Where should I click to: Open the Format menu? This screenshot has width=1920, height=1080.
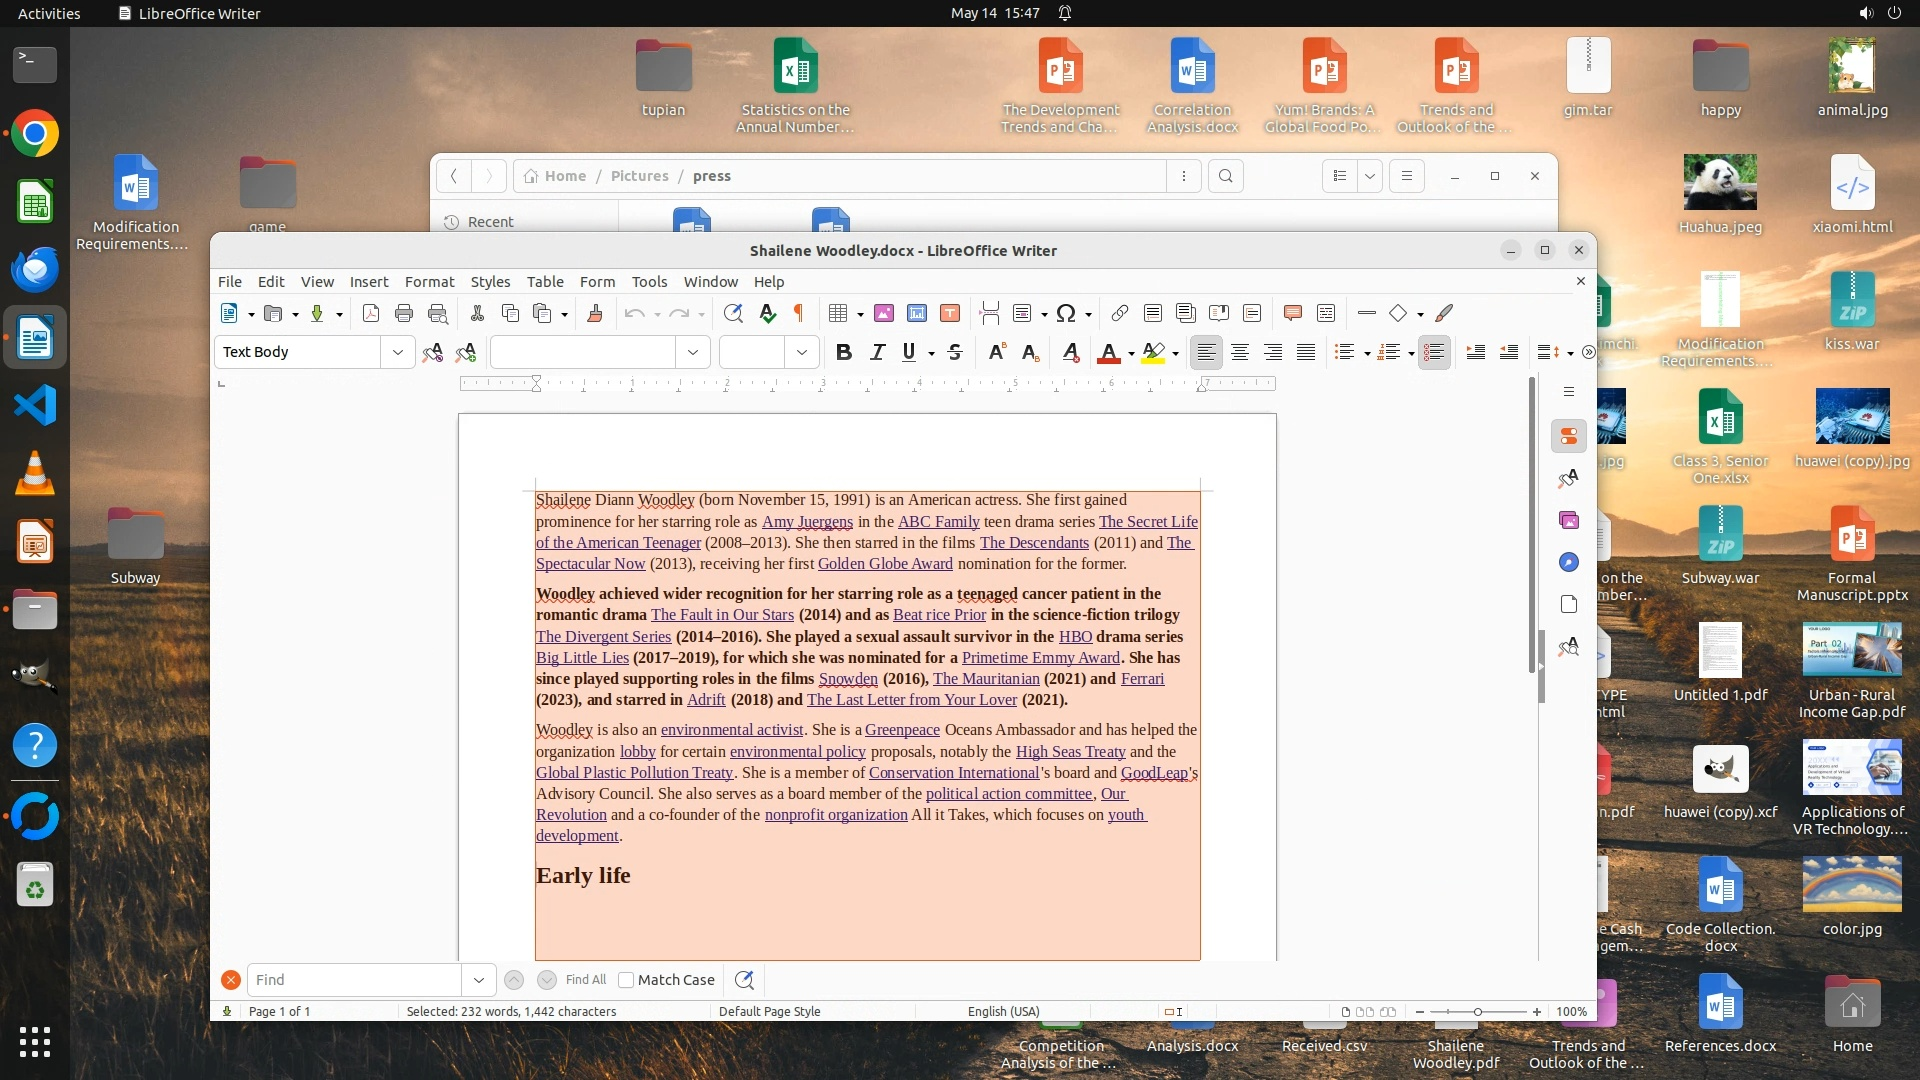[x=429, y=282]
